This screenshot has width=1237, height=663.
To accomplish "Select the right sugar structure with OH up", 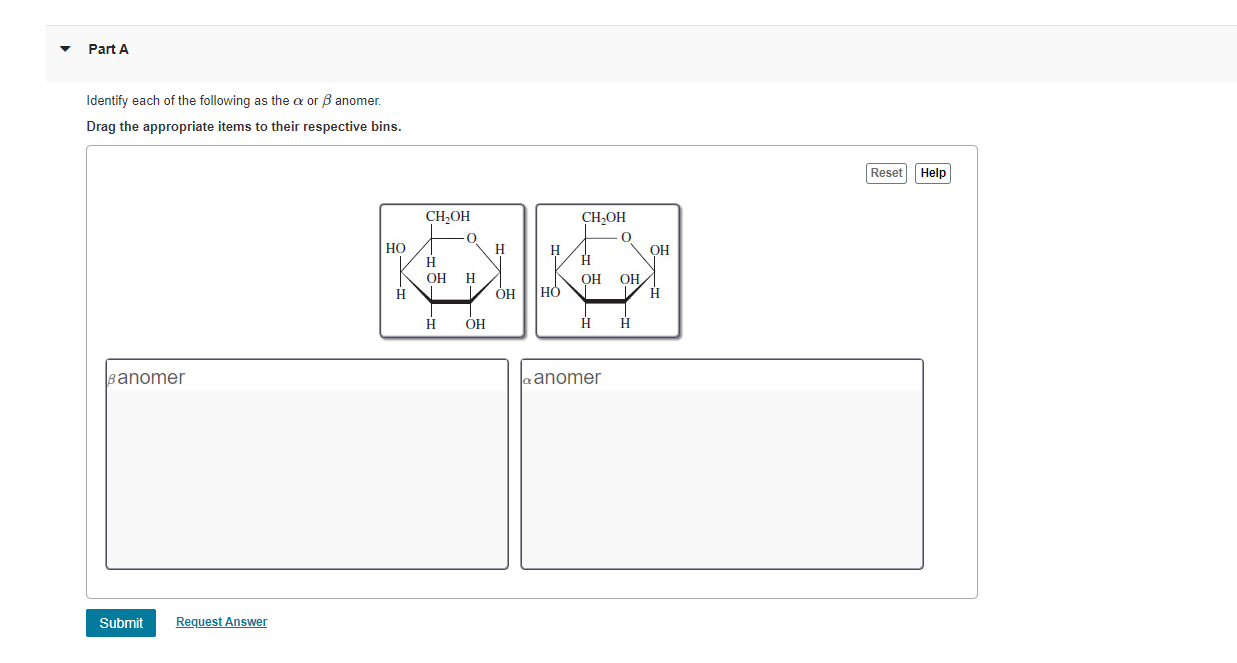I will [608, 270].
